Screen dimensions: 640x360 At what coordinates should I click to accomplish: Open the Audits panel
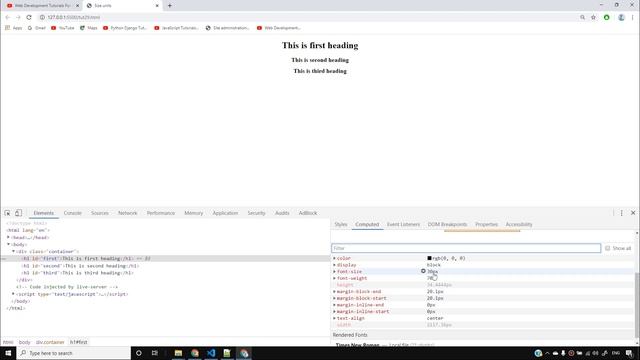282,213
